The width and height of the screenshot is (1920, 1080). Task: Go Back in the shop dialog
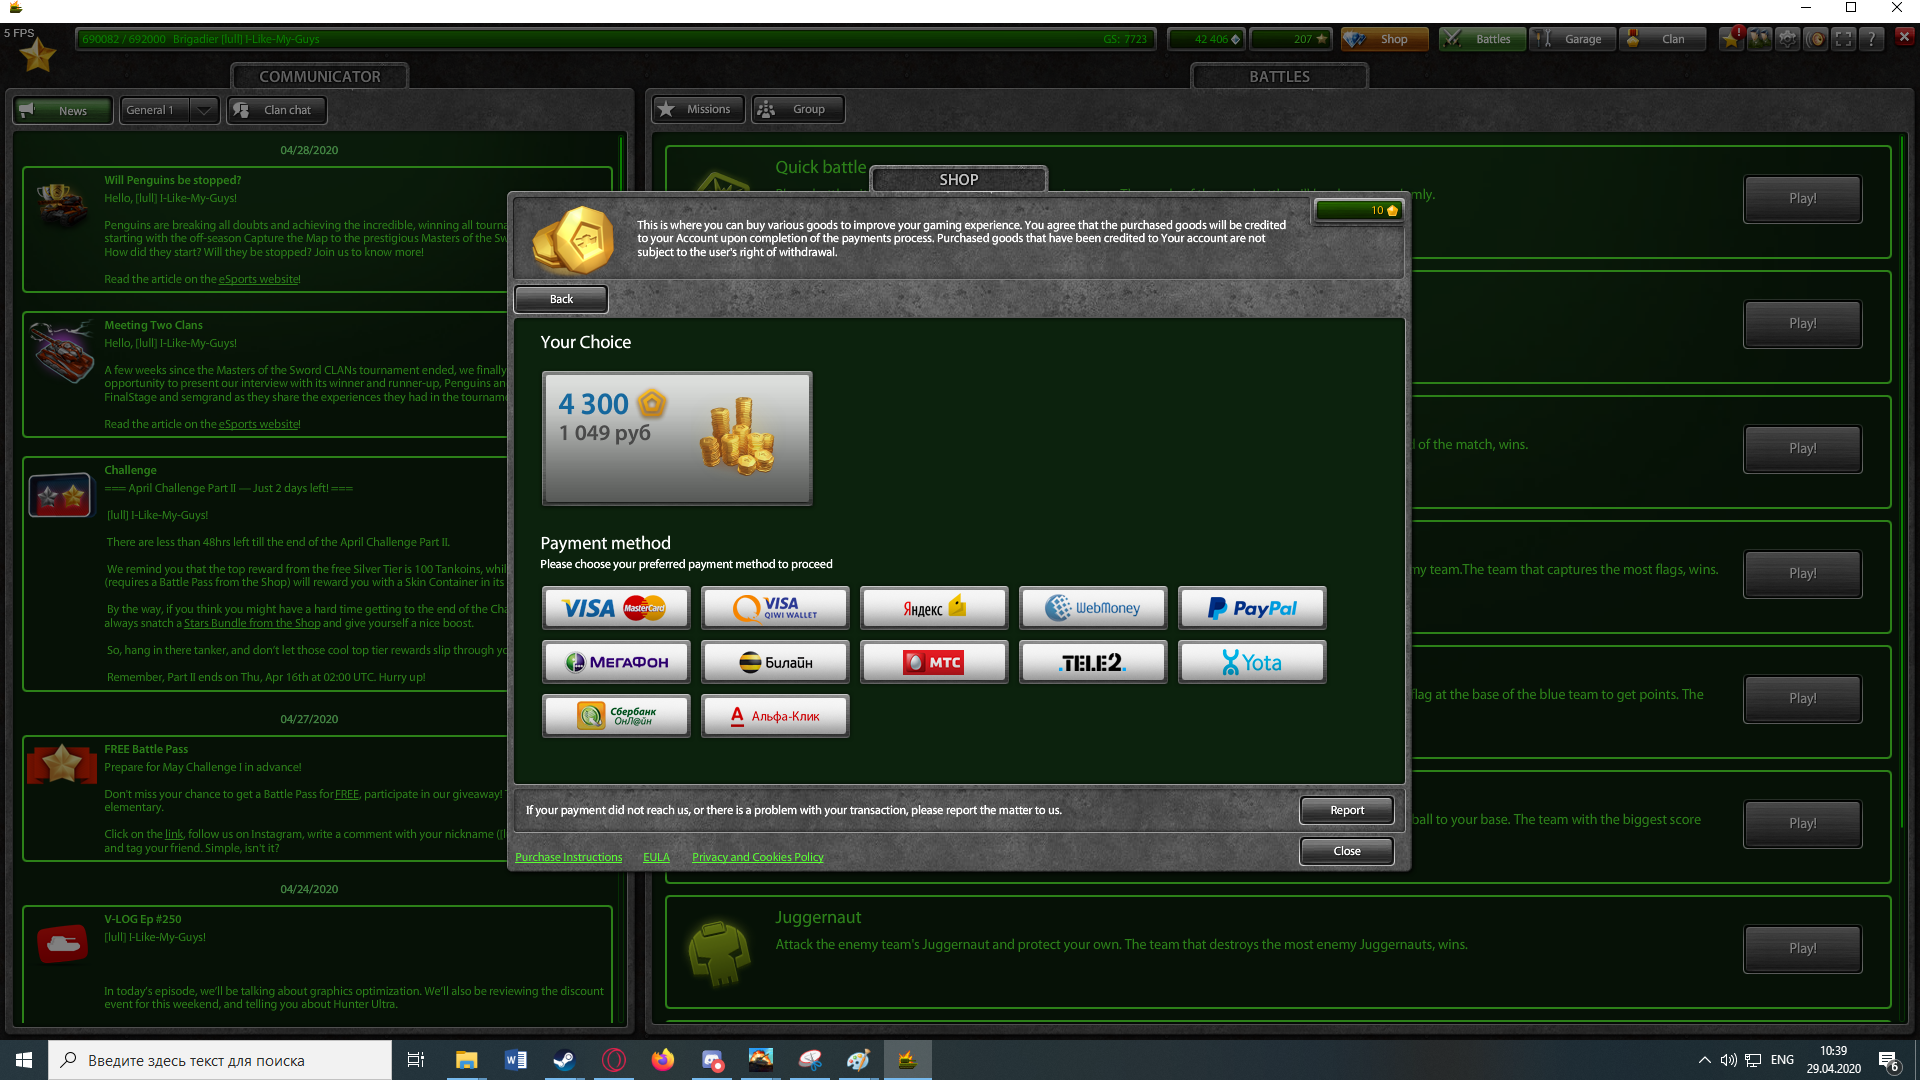click(x=561, y=299)
